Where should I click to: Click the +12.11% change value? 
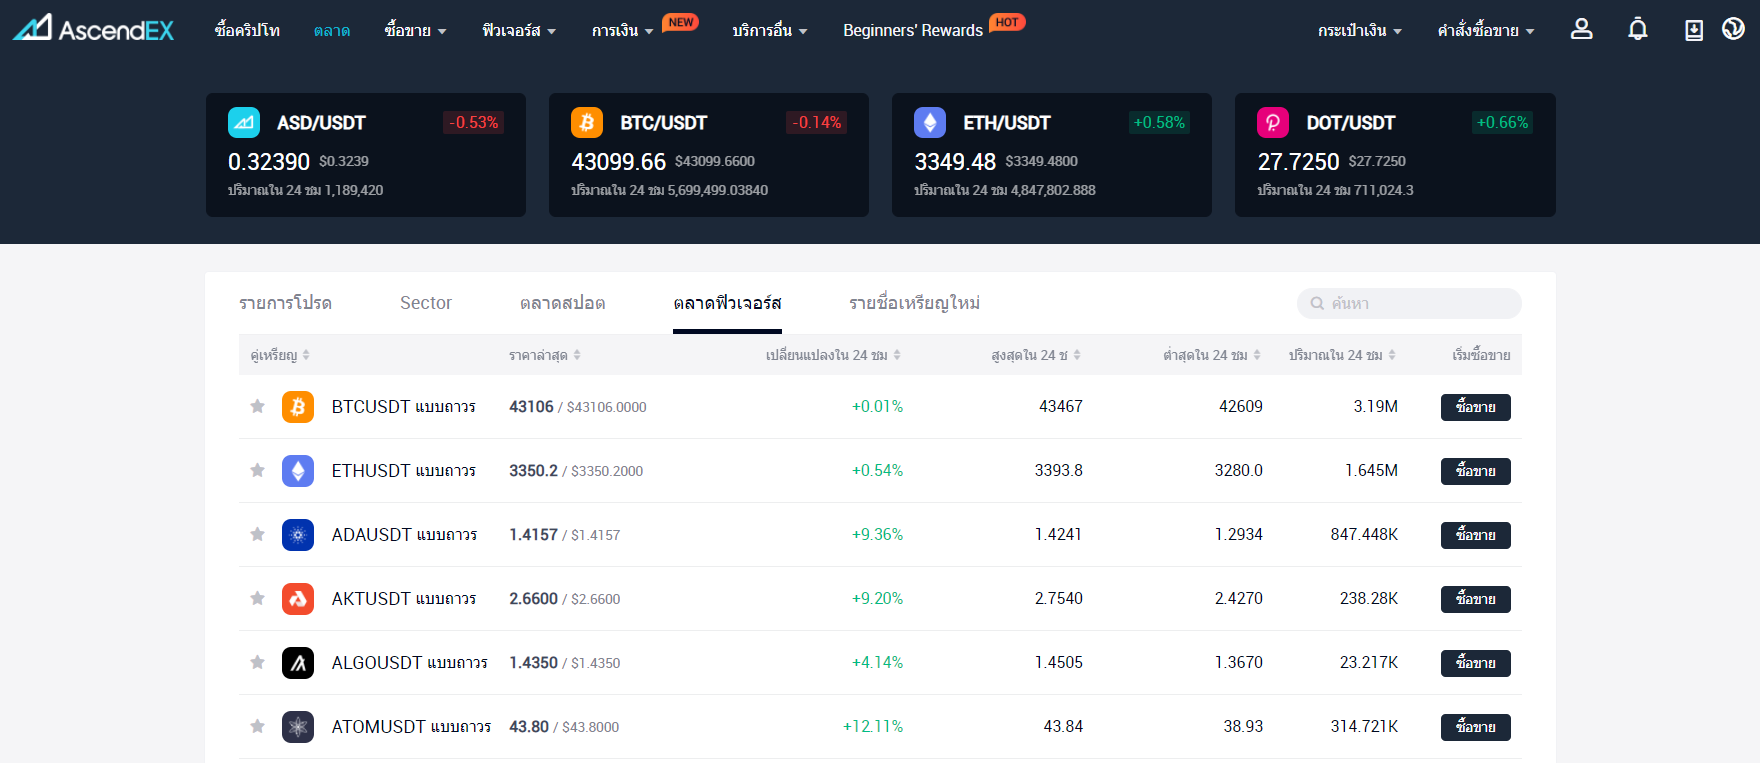(873, 727)
